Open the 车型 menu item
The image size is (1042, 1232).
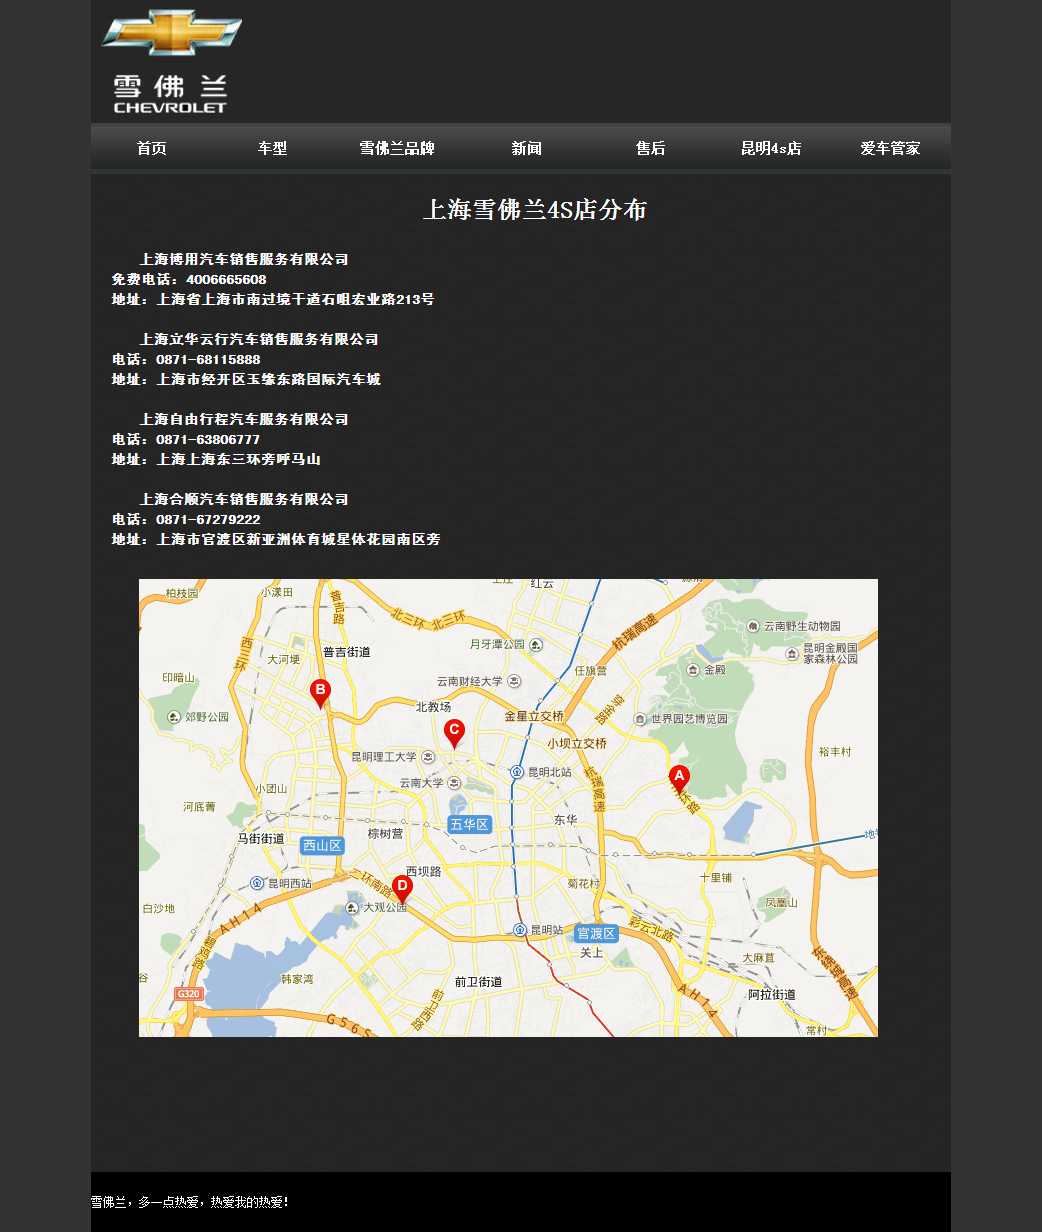coord(273,148)
